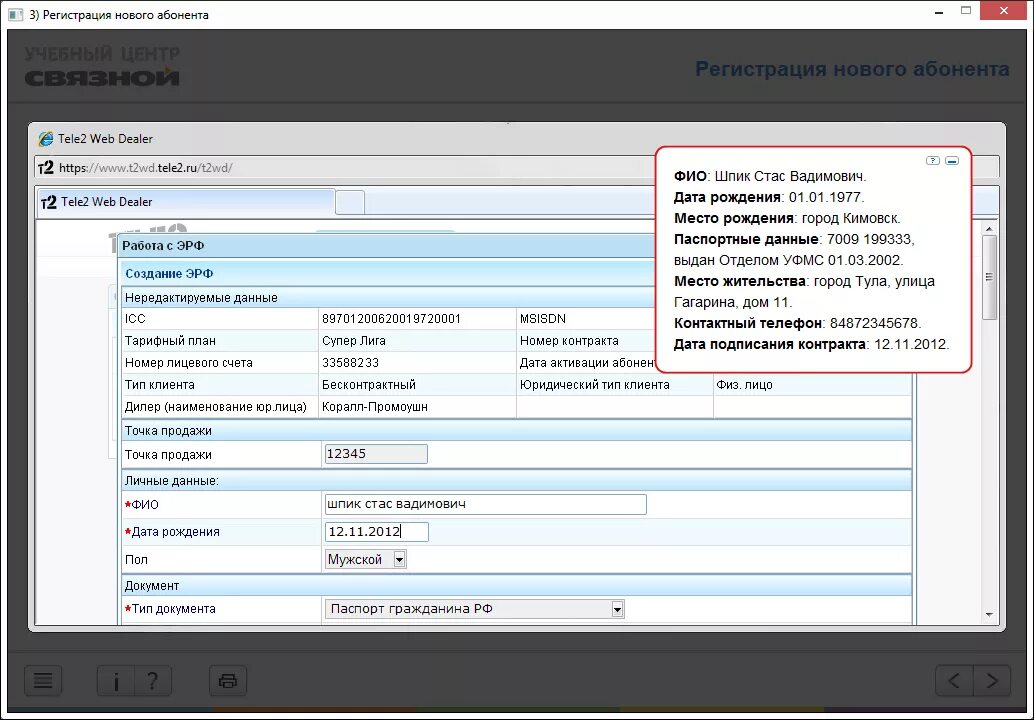Select the Tele2 Web Dealer browser tab

pos(185,202)
